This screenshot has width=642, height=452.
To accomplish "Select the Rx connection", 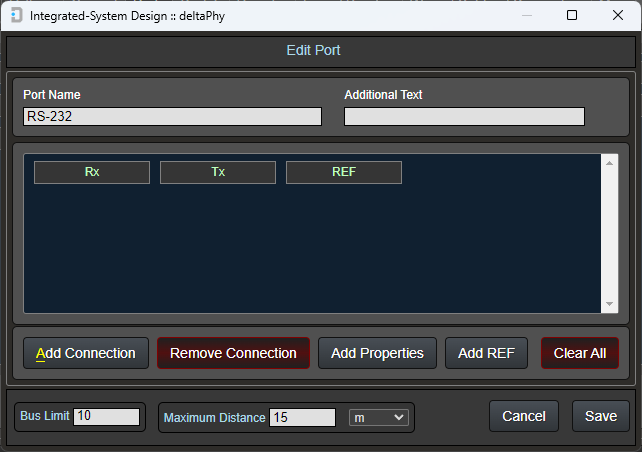I will click(x=92, y=172).
